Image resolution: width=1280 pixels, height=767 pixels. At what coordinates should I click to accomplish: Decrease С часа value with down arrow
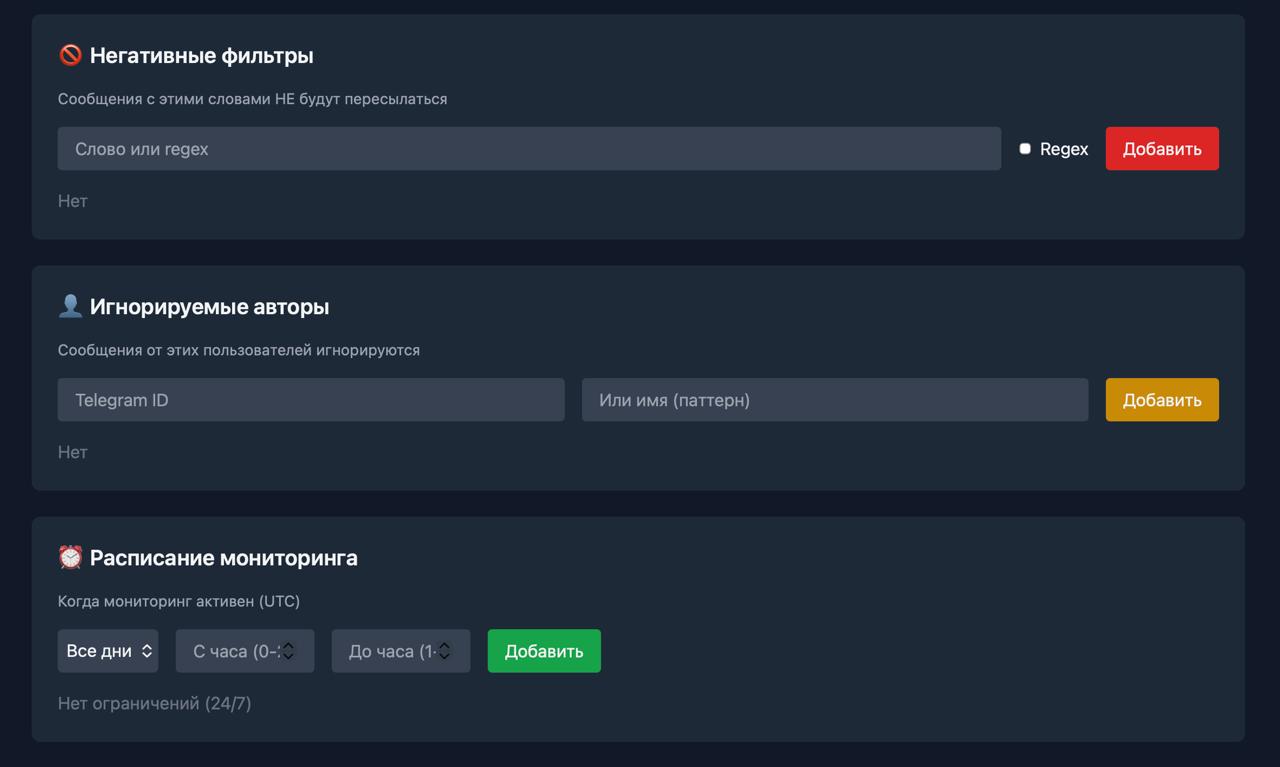[x=288, y=656]
